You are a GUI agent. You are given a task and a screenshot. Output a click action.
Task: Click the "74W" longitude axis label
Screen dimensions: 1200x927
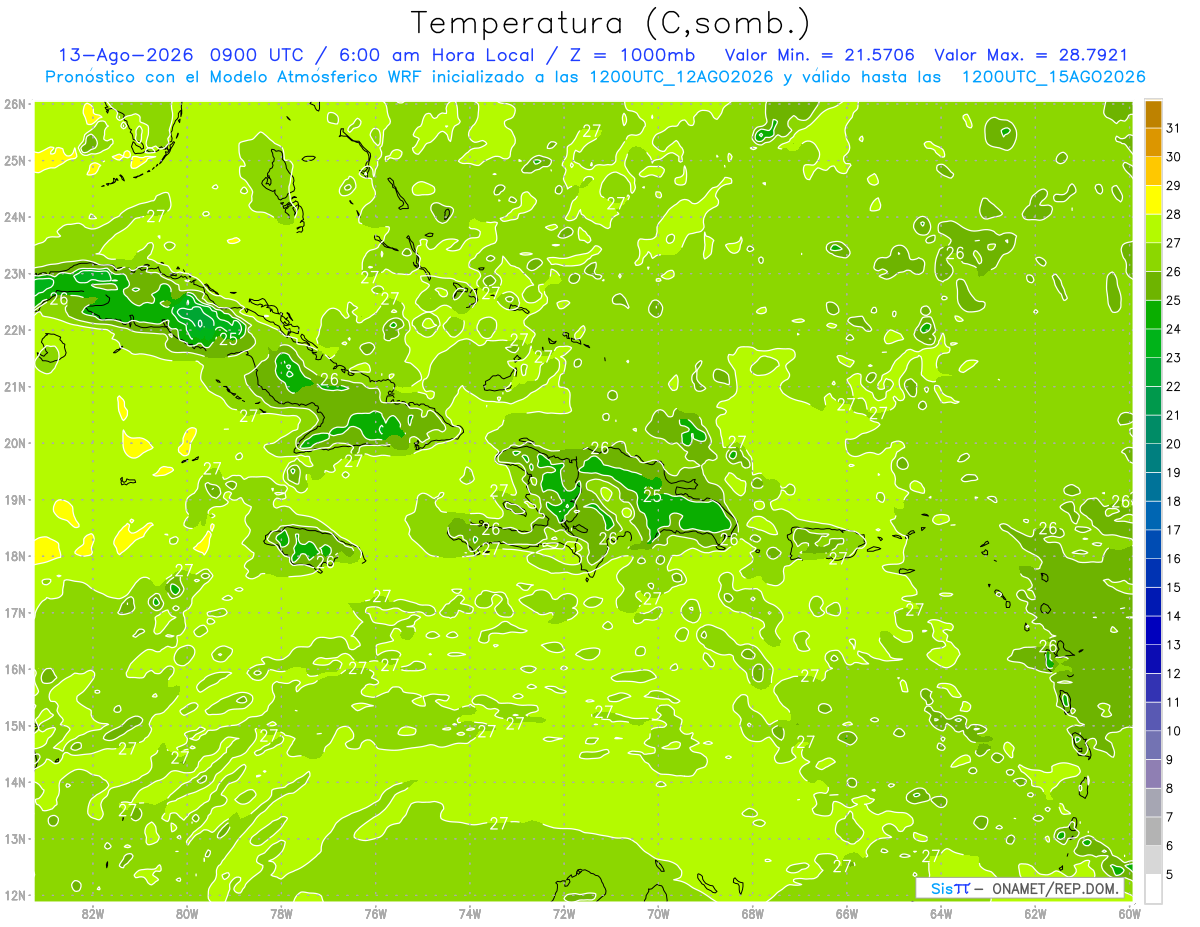point(470,913)
